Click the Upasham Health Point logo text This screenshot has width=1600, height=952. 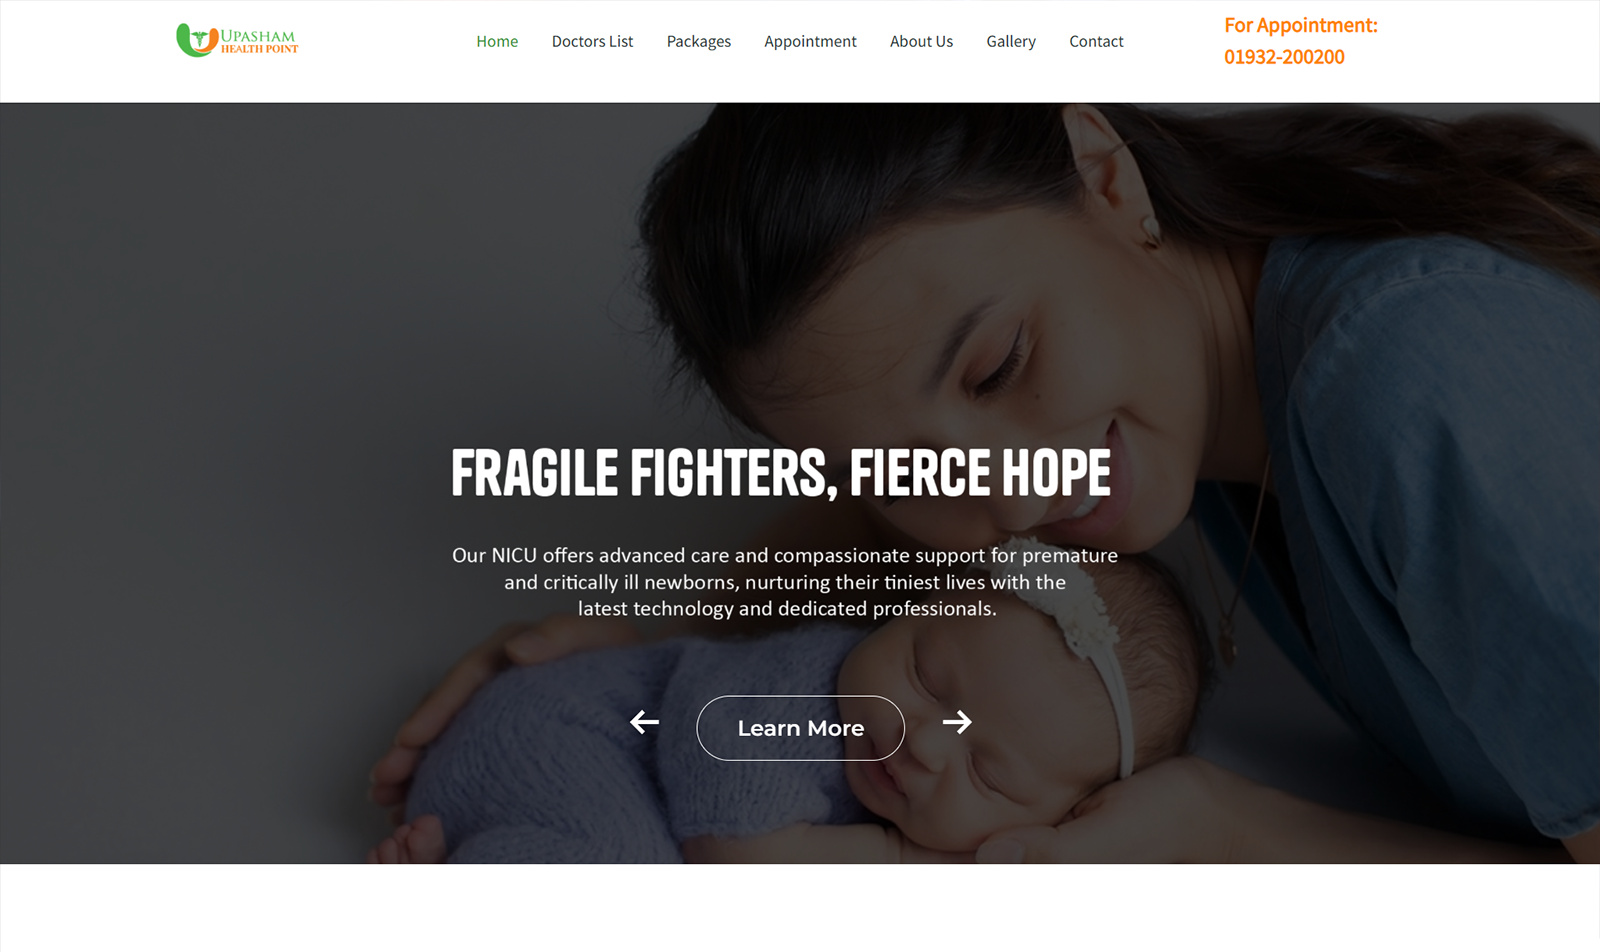tap(259, 41)
